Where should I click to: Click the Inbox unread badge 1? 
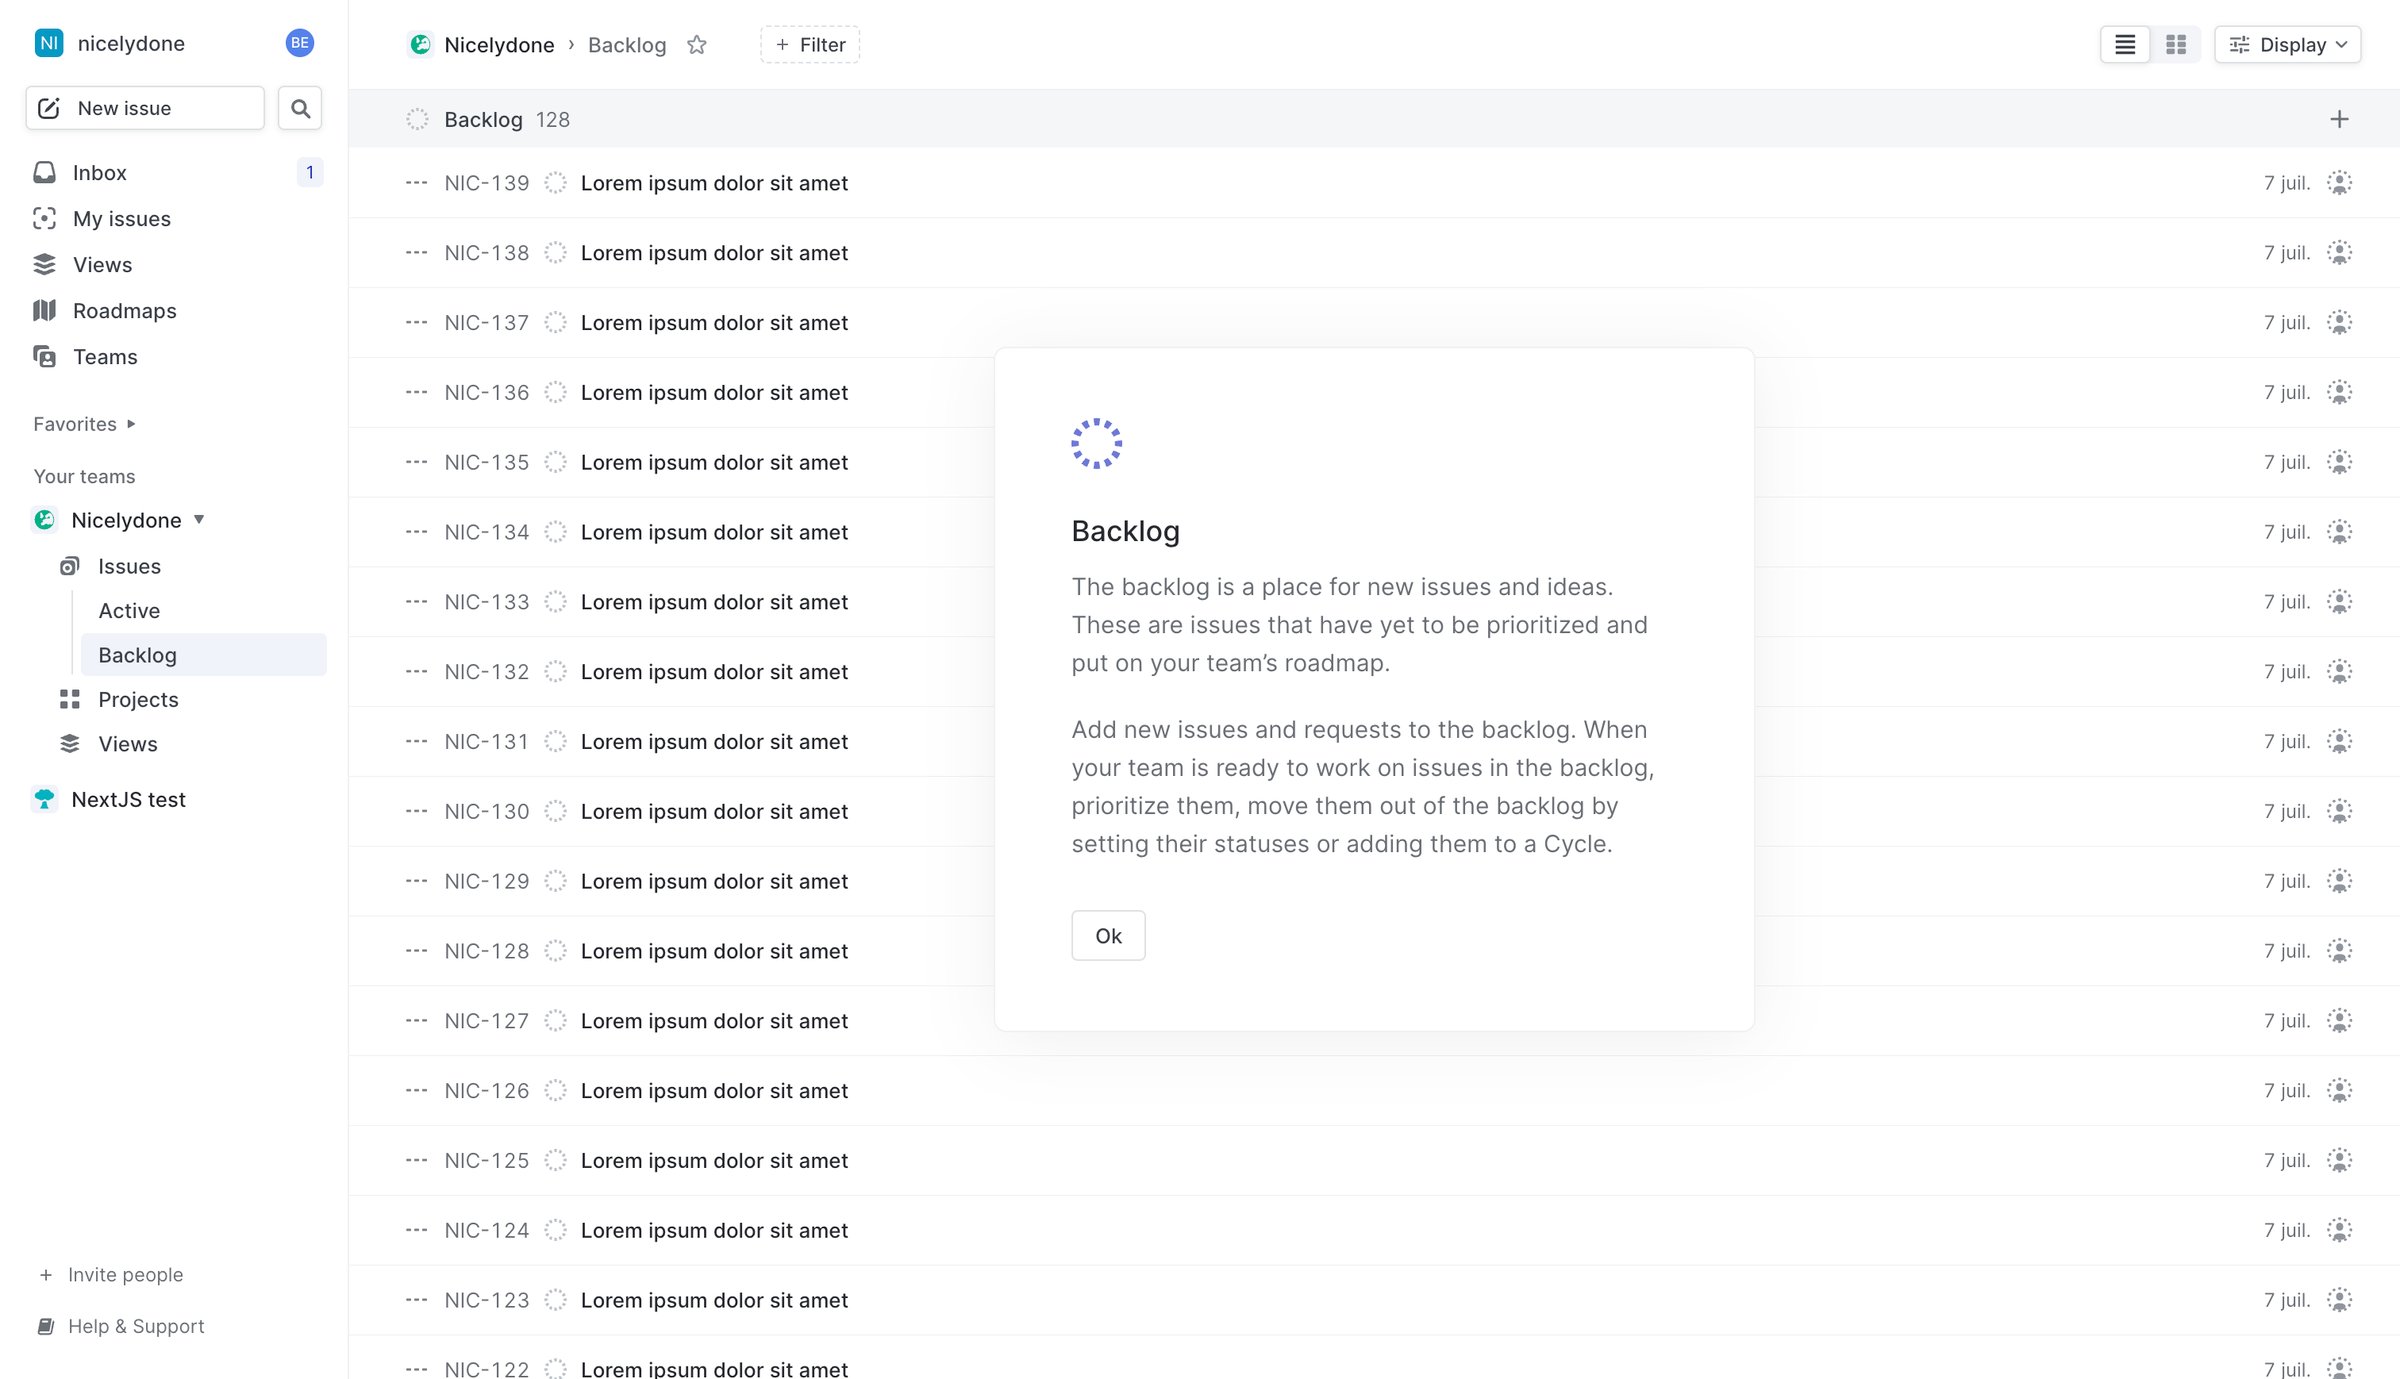(x=310, y=173)
